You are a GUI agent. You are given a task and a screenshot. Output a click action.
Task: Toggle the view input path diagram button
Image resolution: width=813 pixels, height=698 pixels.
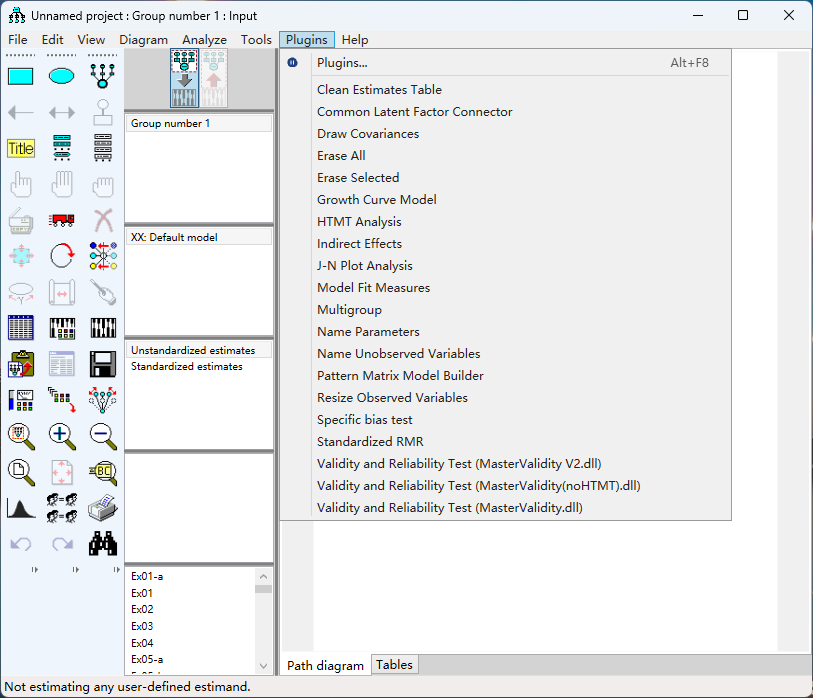[185, 78]
